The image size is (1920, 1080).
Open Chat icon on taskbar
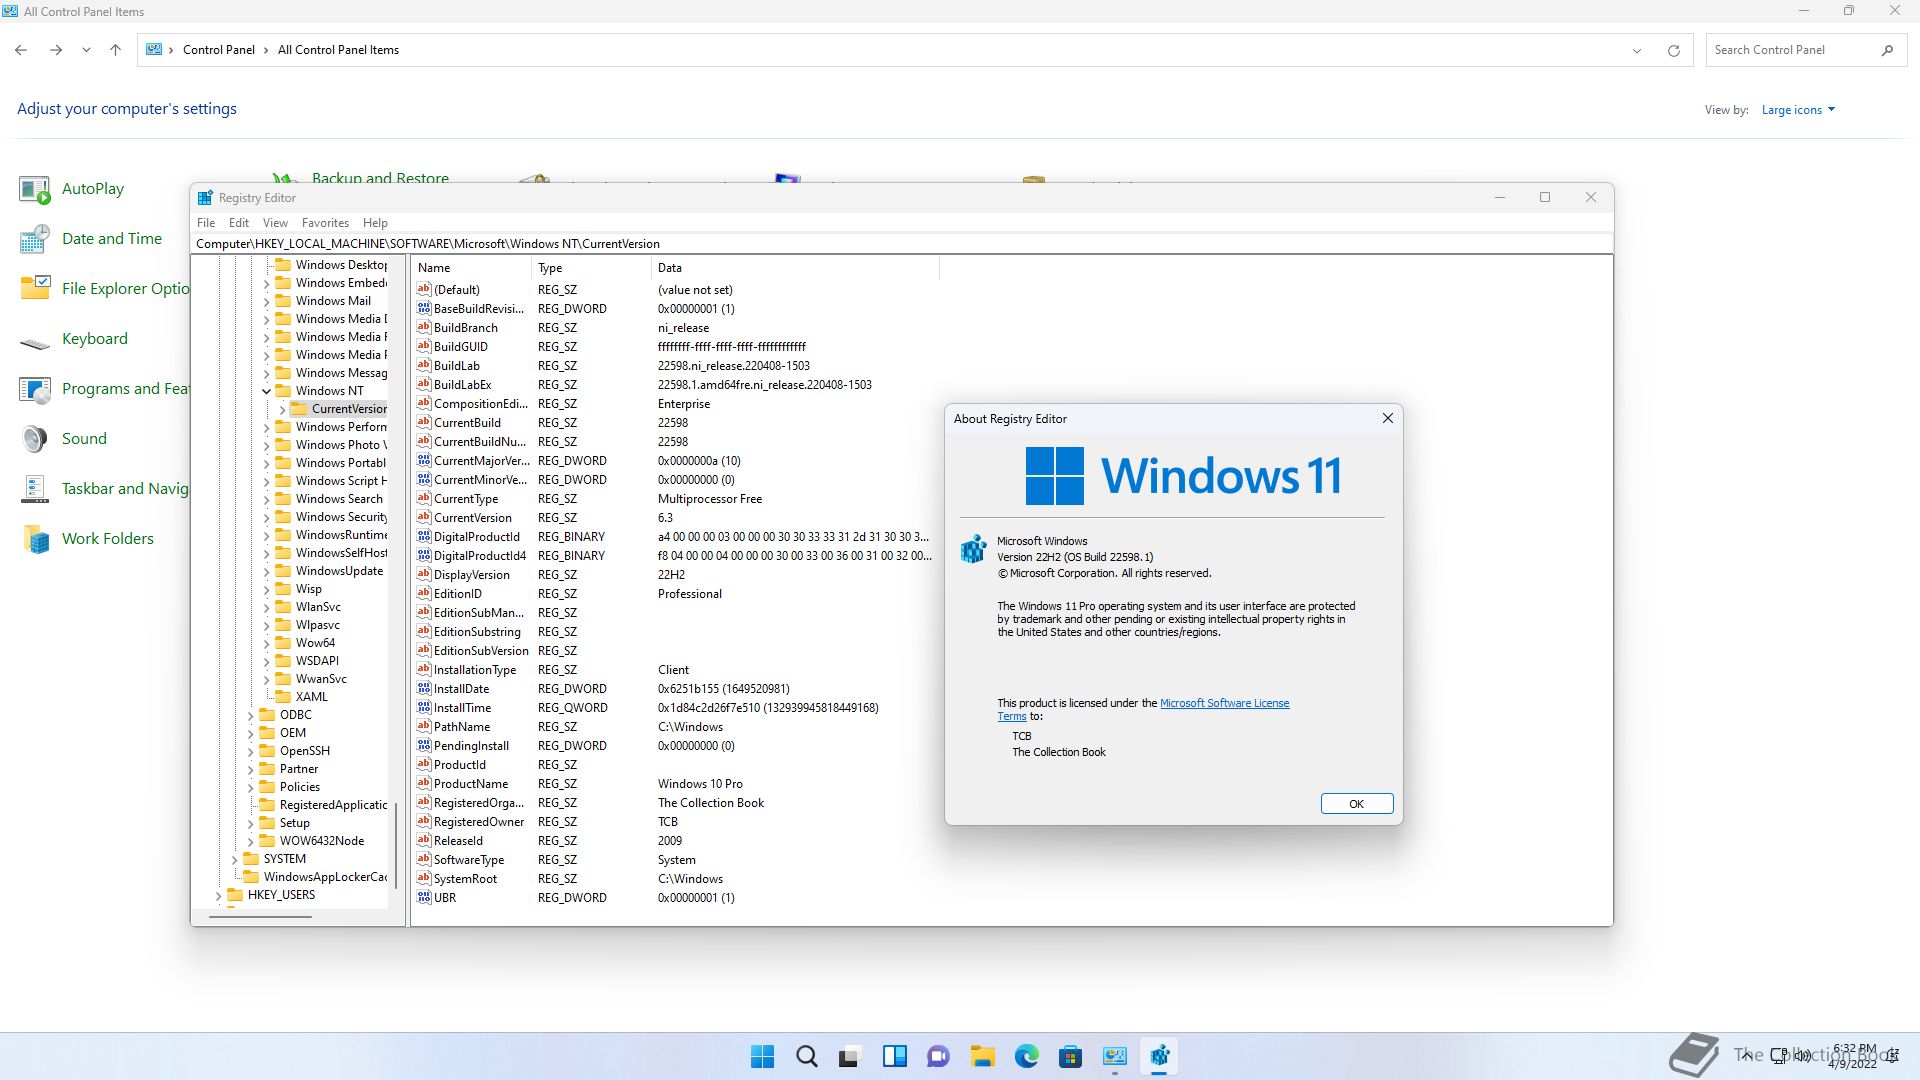938,1056
